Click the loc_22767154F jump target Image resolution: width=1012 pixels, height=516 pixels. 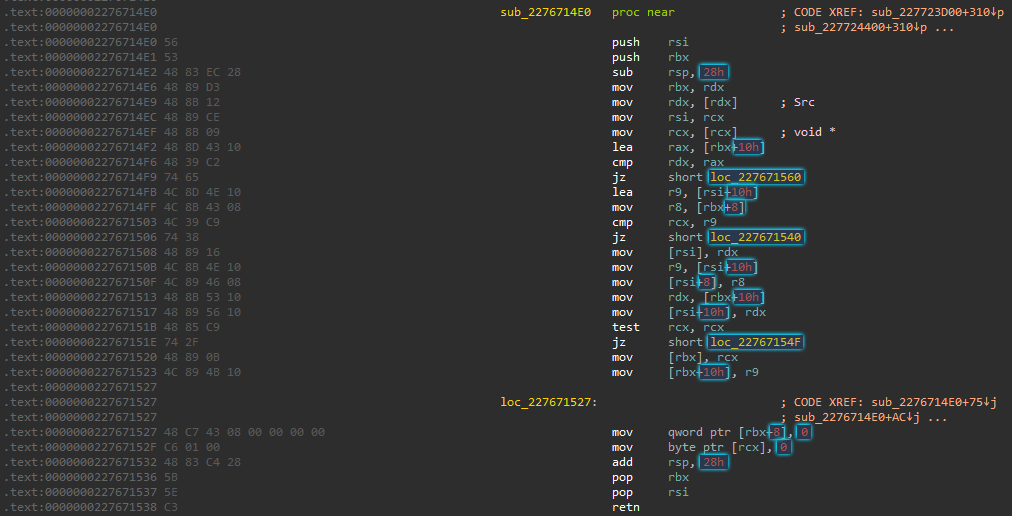(756, 342)
